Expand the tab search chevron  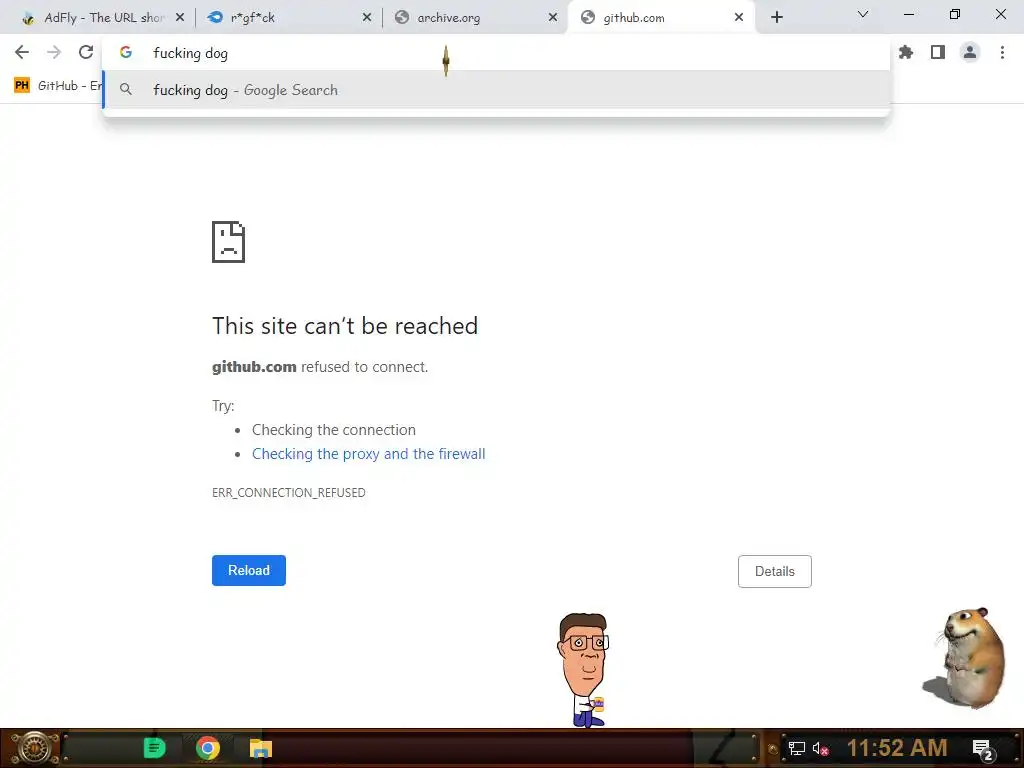863,14
